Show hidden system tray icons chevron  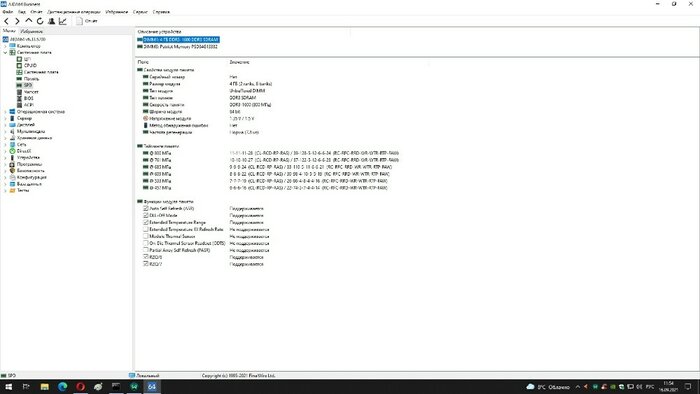pyautogui.click(x=578, y=387)
